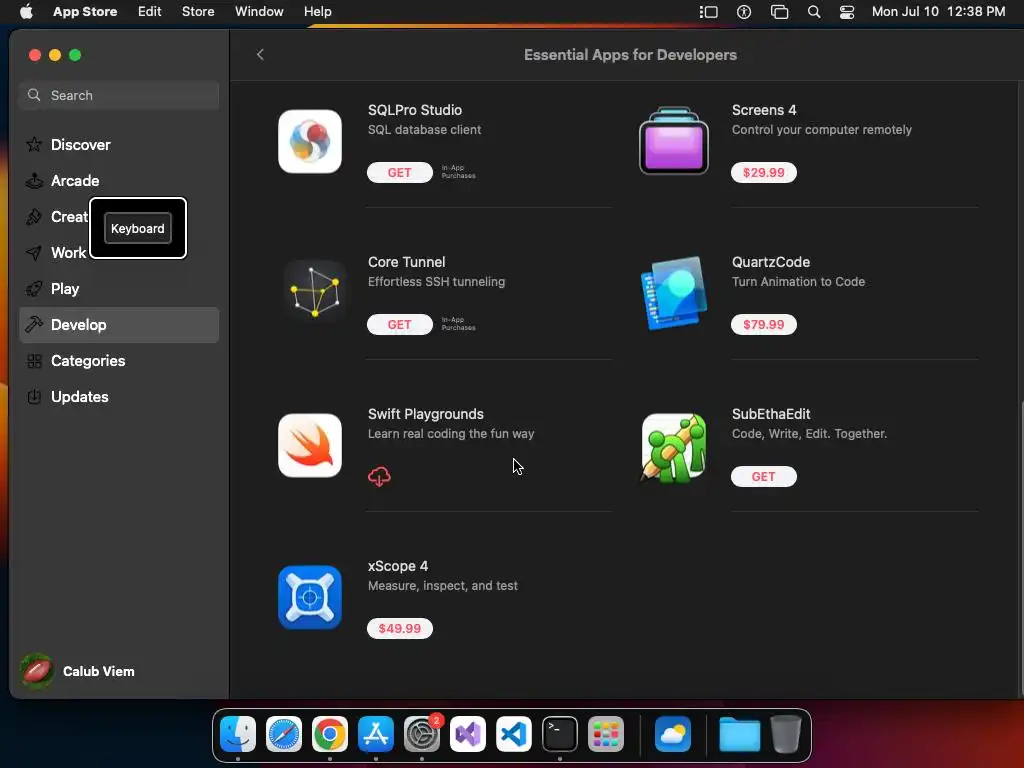Click the Search field
The width and height of the screenshot is (1024, 768).
pyautogui.click(x=119, y=95)
